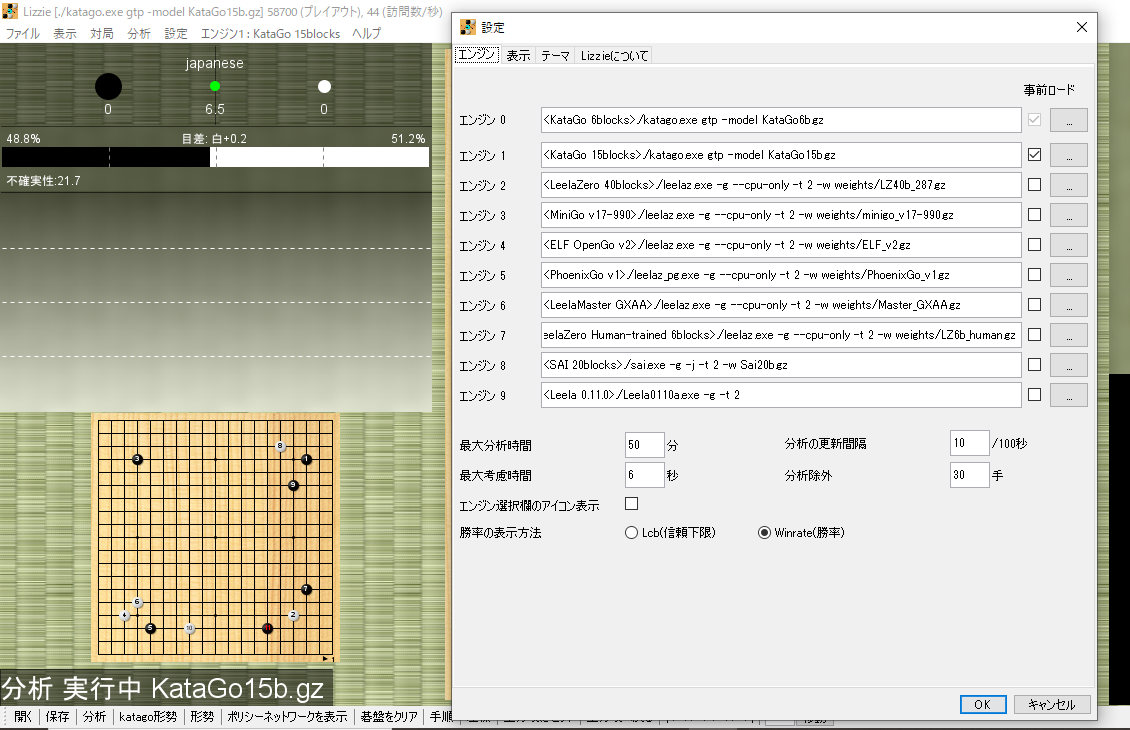Check エンジン選択欄のアイコン表示 checkbox
Image resolution: width=1130 pixels, height=730 pixels.
(x=631, y=503)
